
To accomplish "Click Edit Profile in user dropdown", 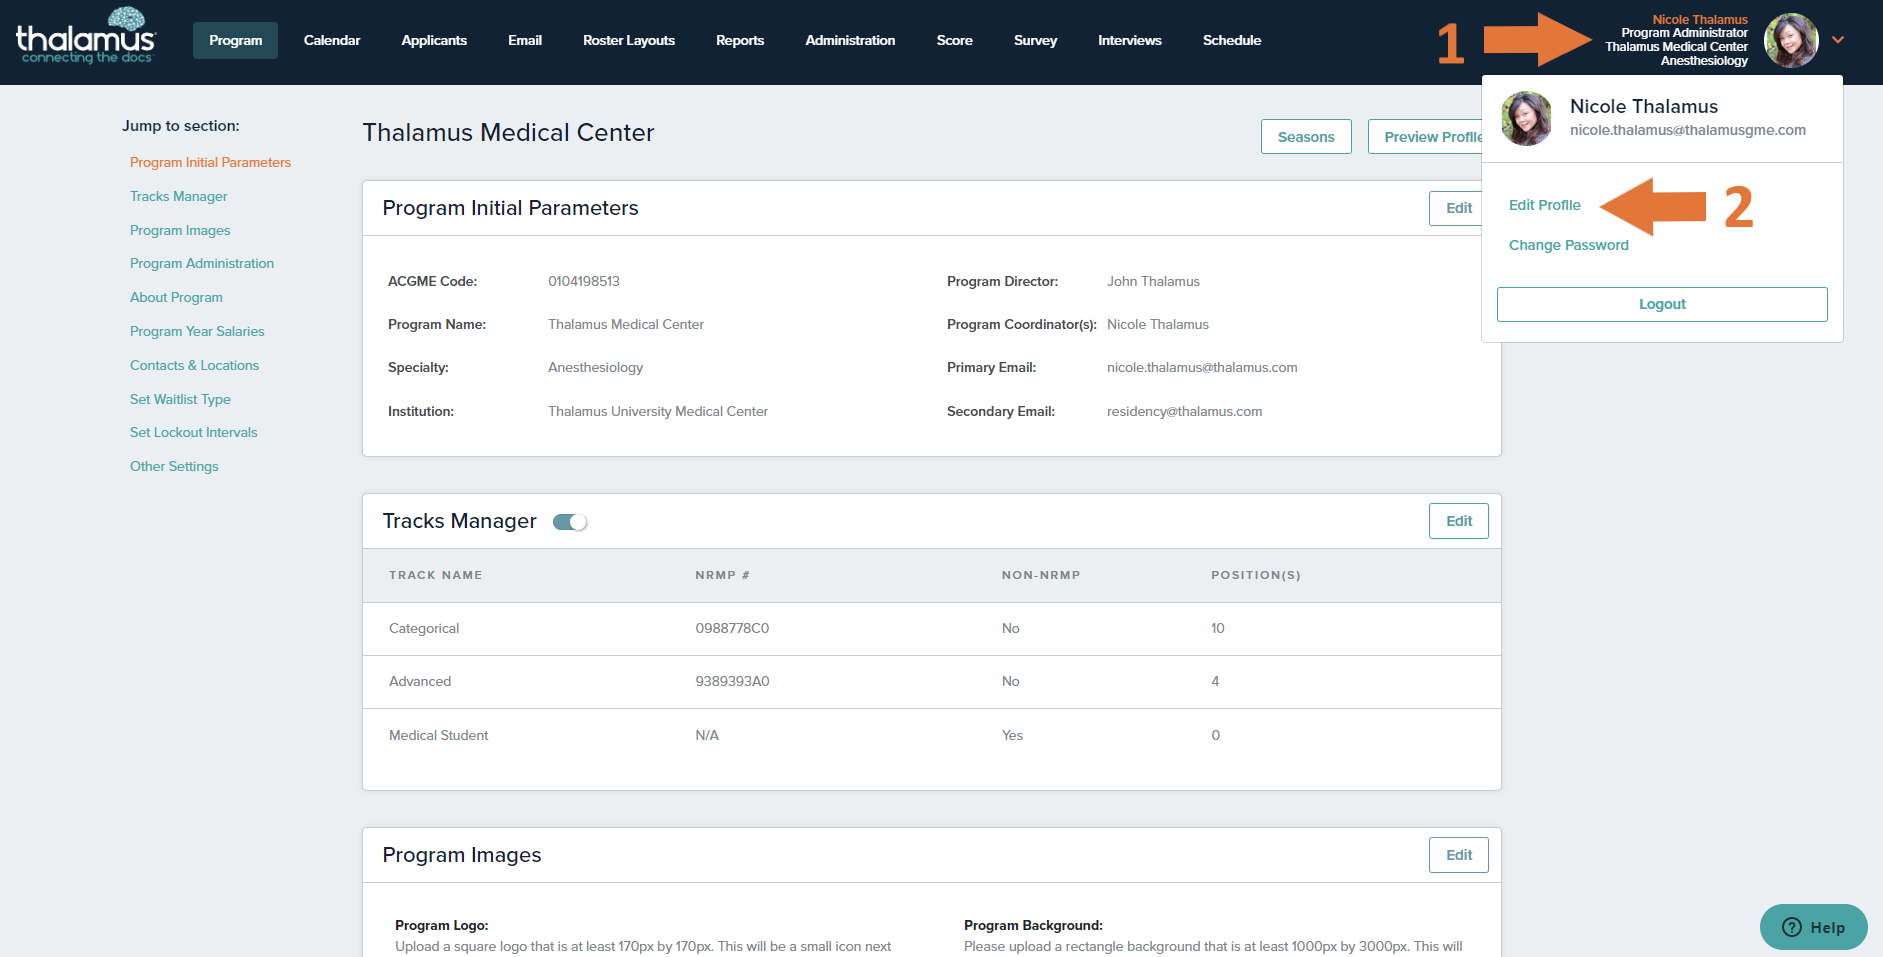I will tap(1545, 205).
